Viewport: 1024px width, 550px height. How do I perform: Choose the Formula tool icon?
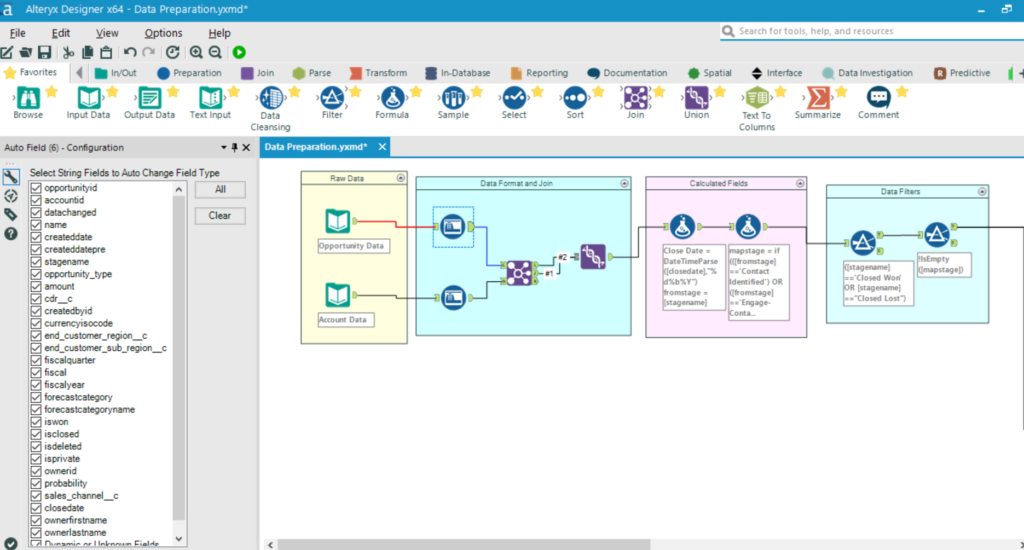392,98
